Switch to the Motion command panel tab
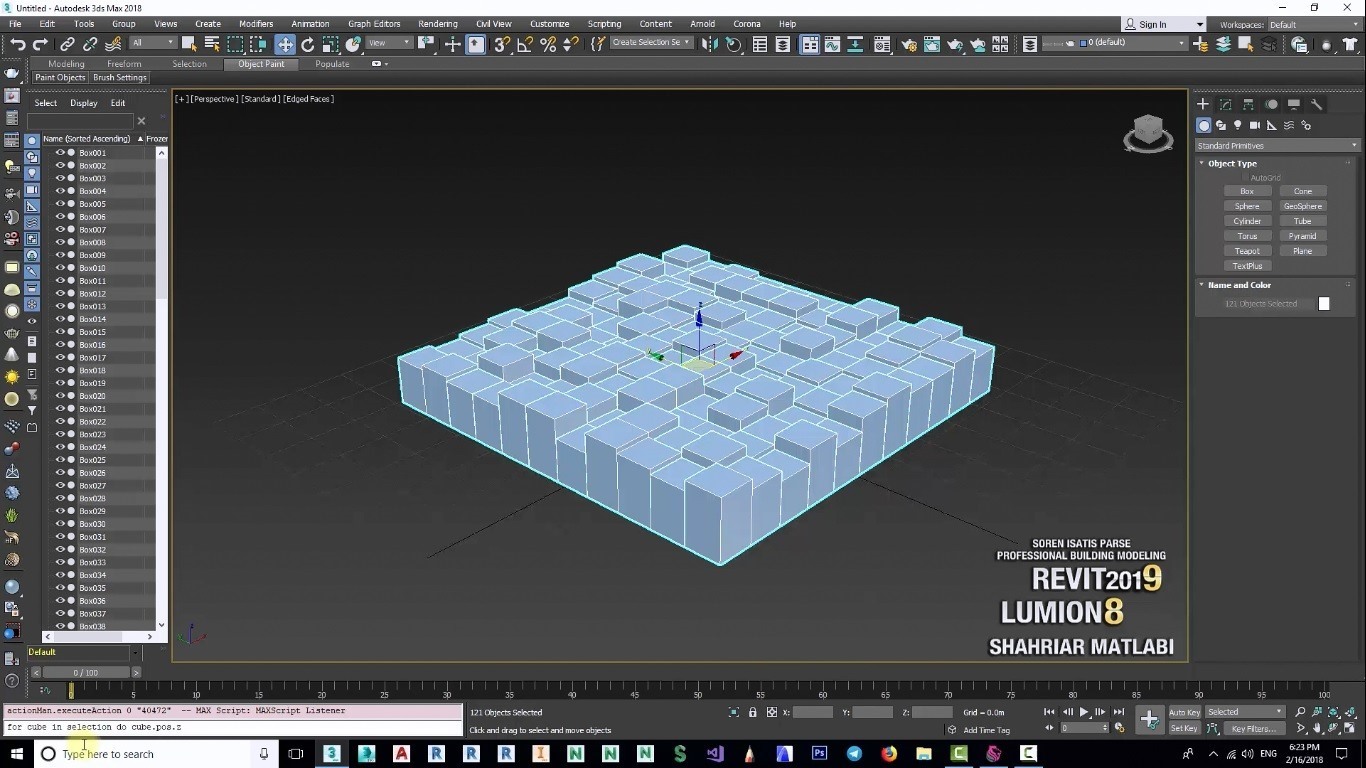This screenshot has width=1366, height=768. (x=1271, y=104)
